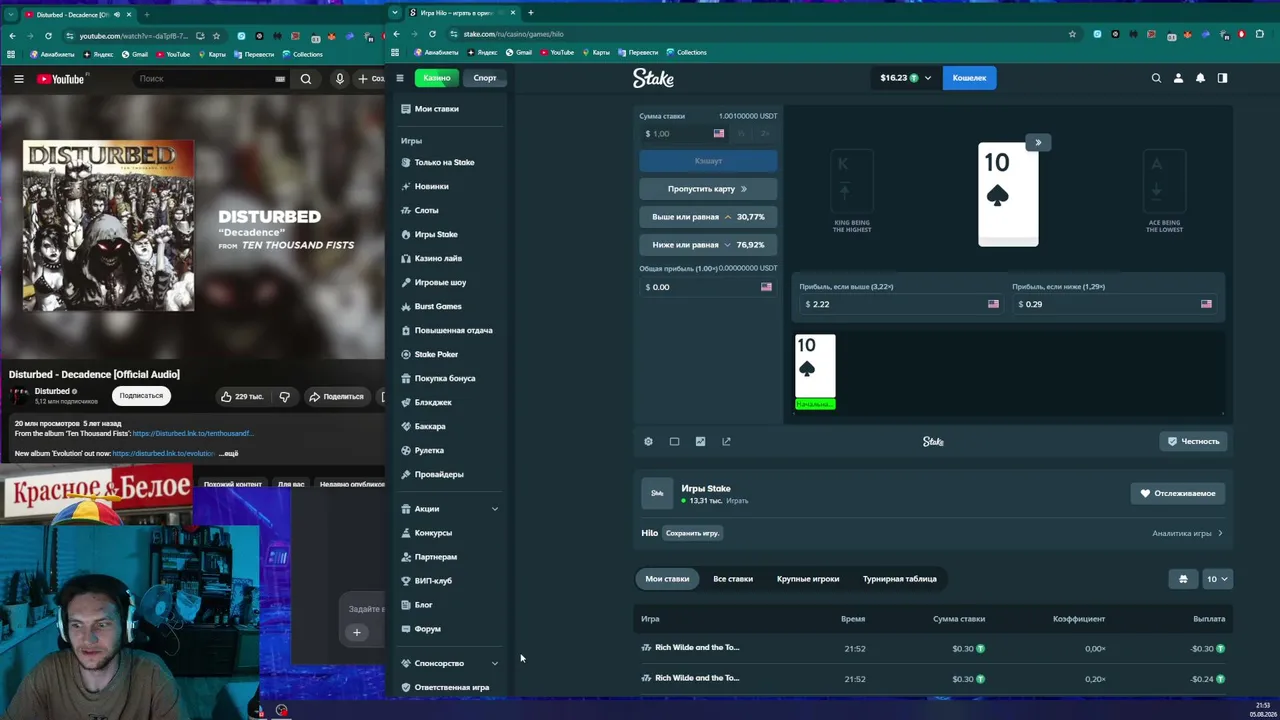
Task: Toggle the Stake right sidebar panel icon
Action: [x=1222, y=78]
